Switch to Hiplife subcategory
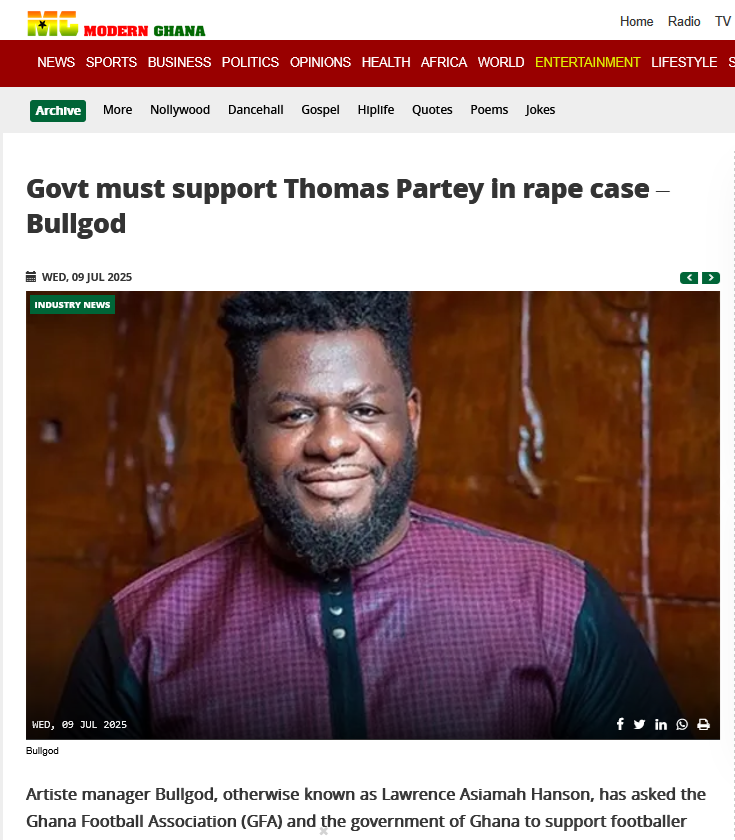Viewport: 735px width, 840px height. [376, 110]
